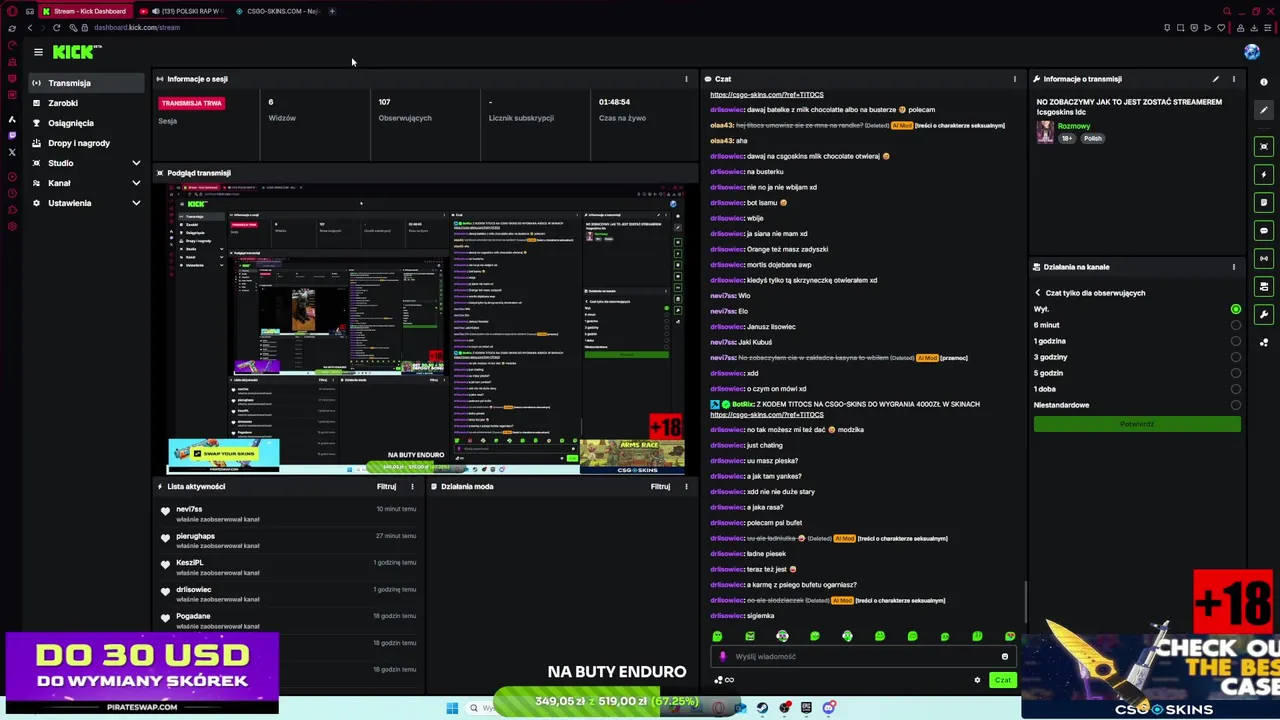1280x720 pixels.
Task: Select the 5 godzin radio option
Action: 1236,373
